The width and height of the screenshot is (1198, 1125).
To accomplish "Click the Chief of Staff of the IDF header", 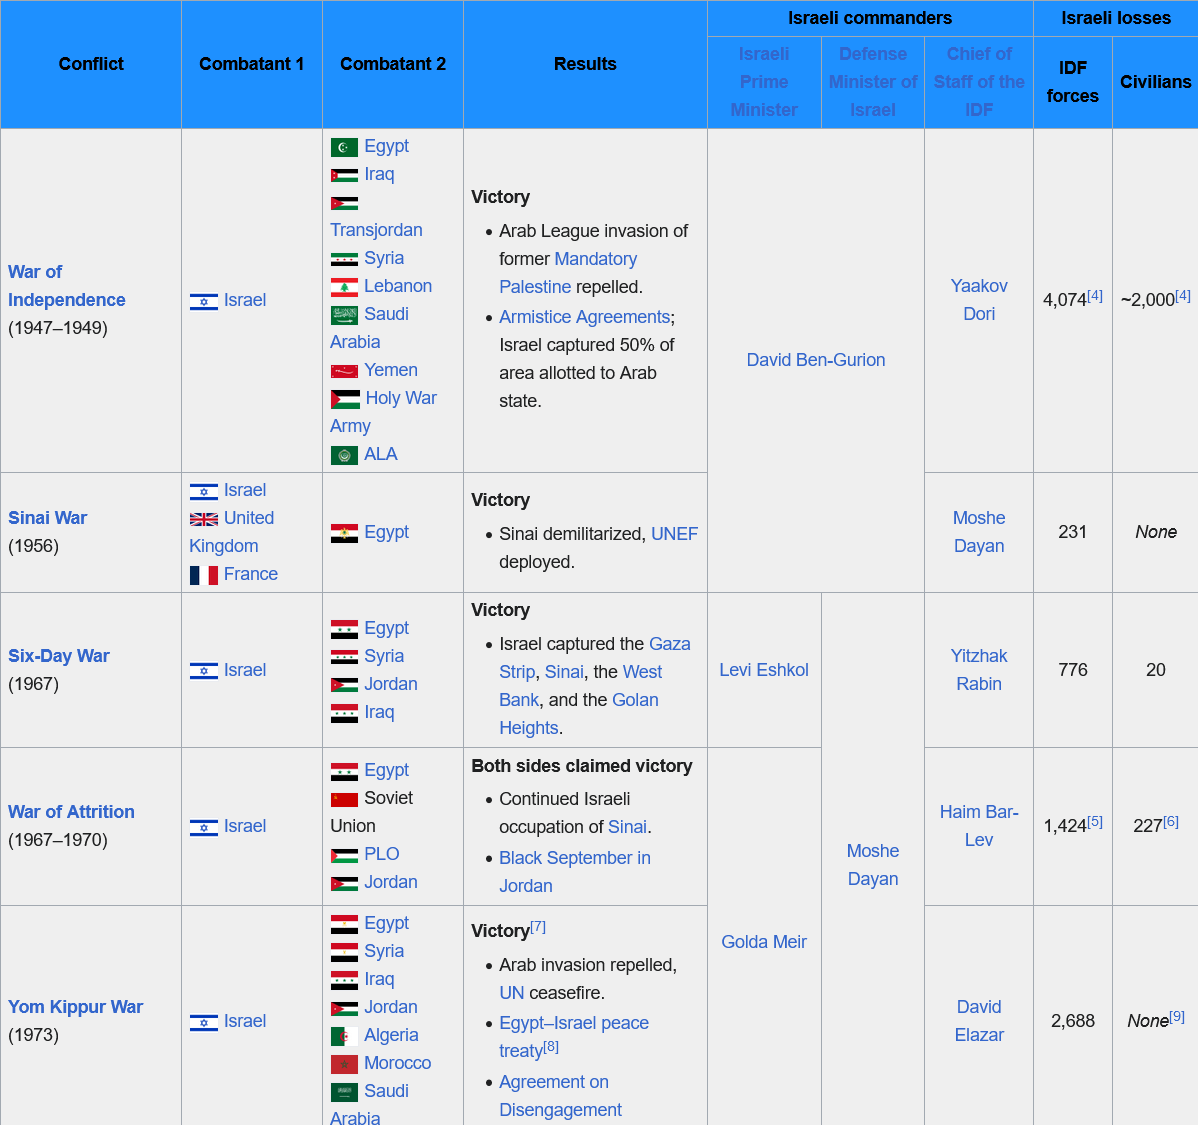I will [x=979, y=82].
